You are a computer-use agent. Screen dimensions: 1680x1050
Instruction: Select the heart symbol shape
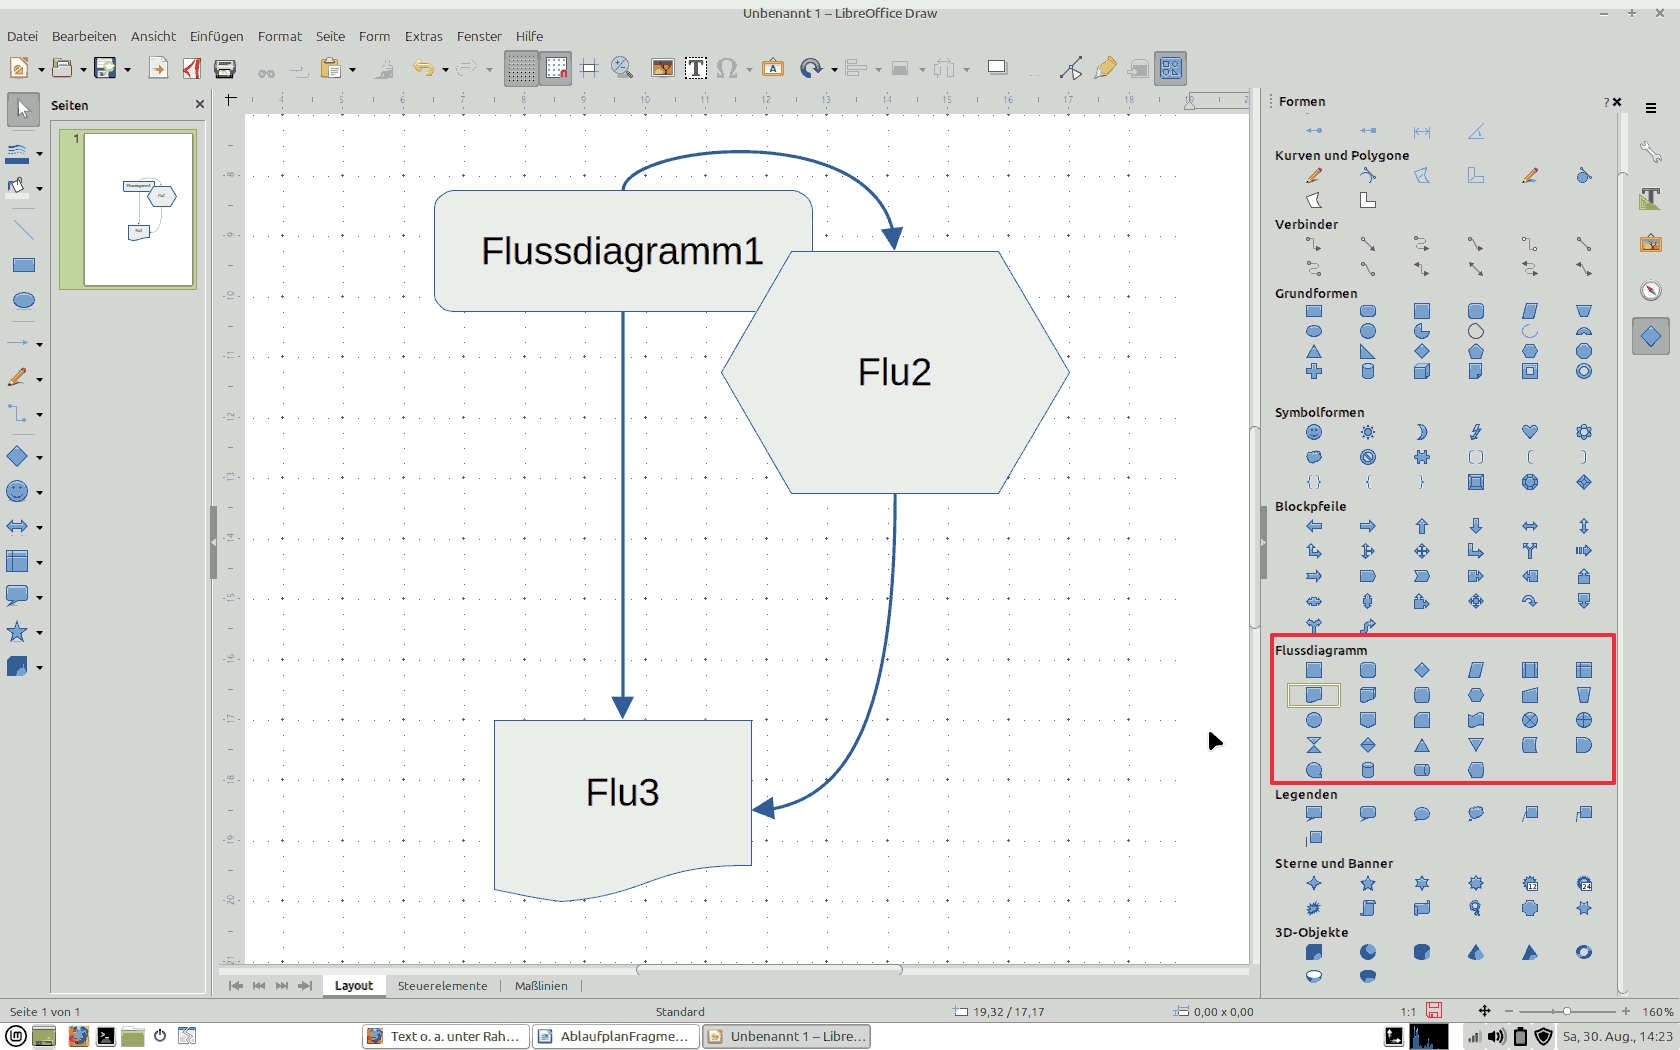pos(1530,432)
